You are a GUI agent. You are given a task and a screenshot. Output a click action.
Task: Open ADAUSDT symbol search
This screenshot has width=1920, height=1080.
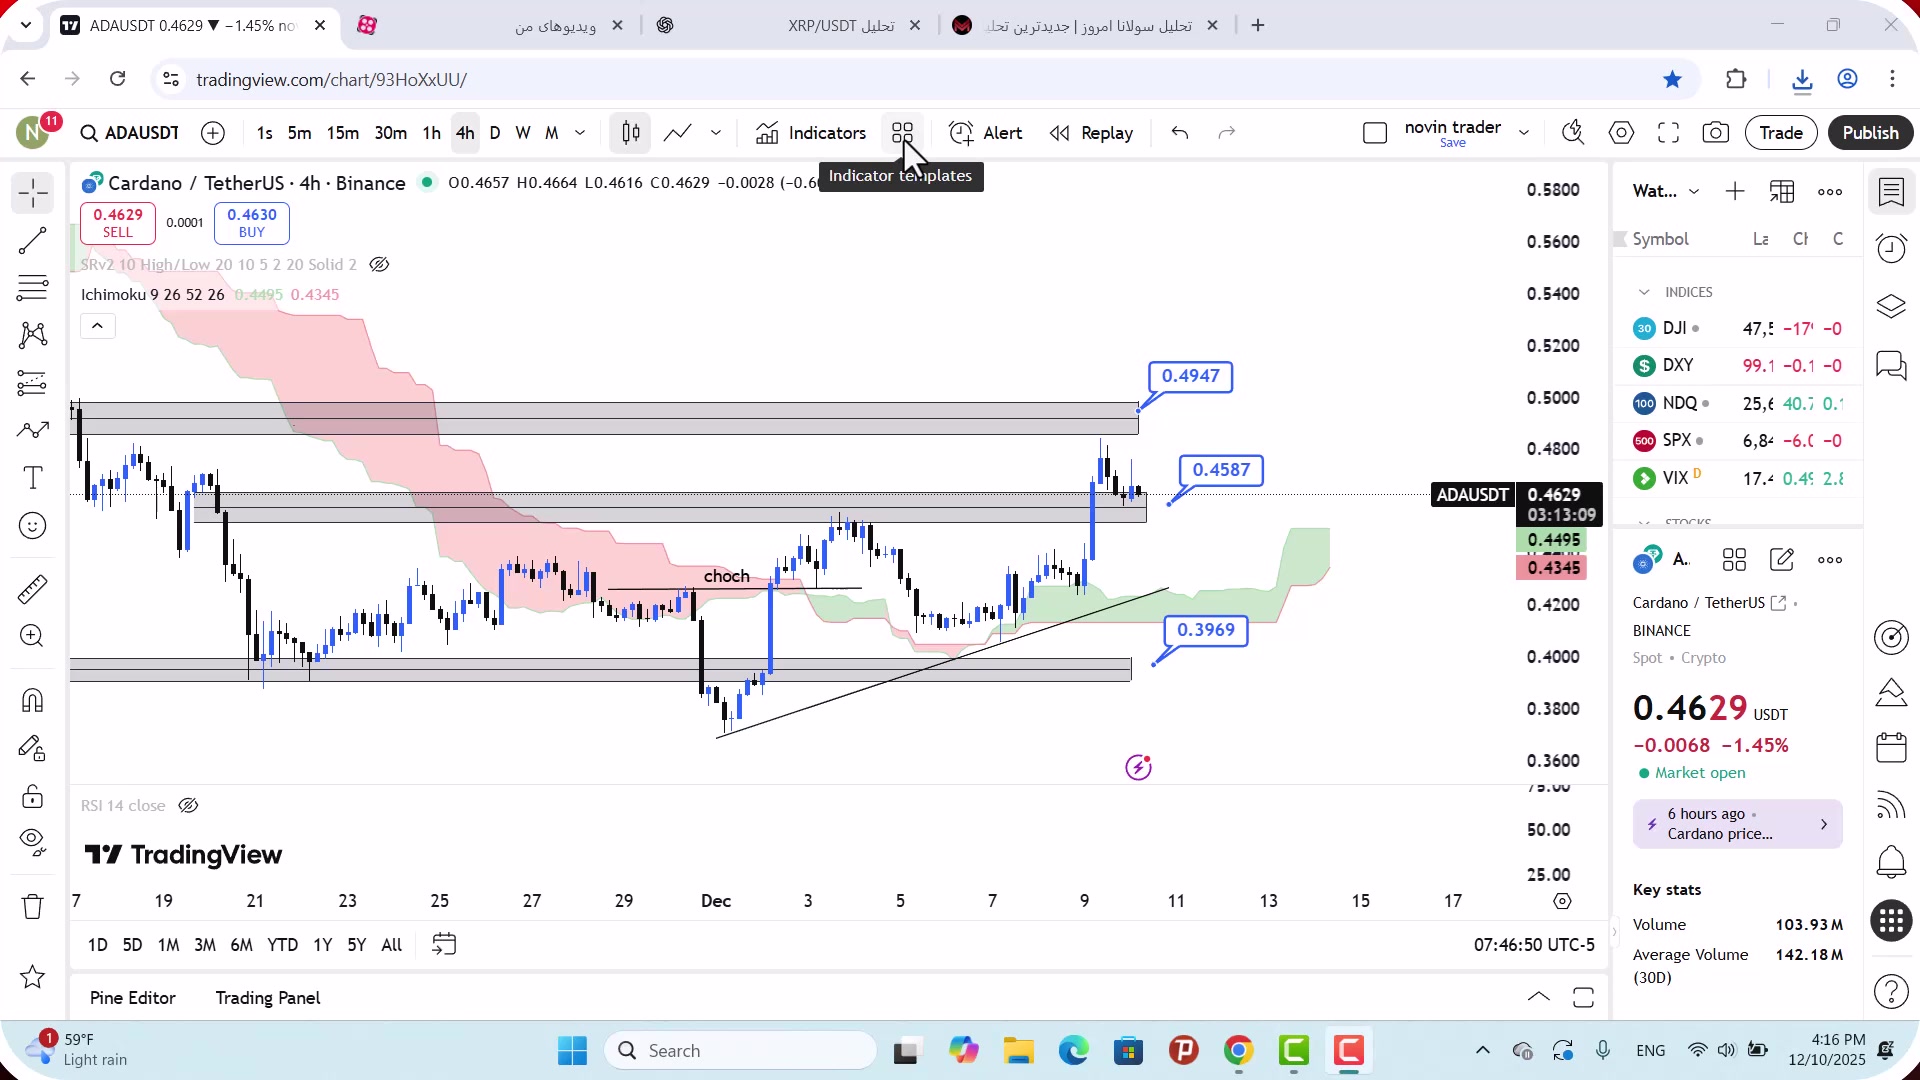130,133
